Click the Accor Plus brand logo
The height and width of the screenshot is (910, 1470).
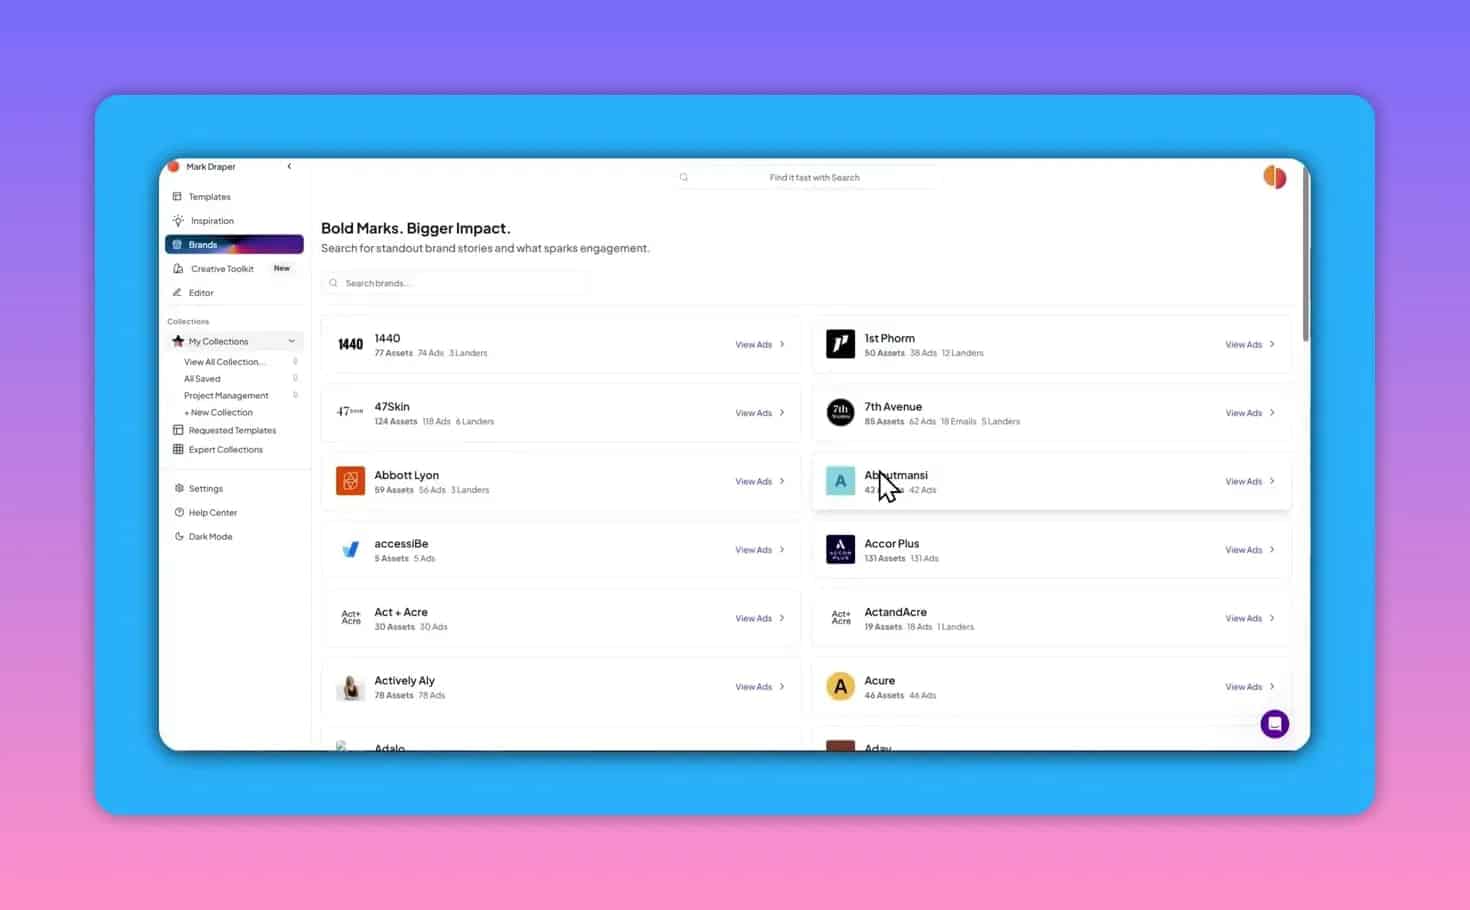pos(840,549)
